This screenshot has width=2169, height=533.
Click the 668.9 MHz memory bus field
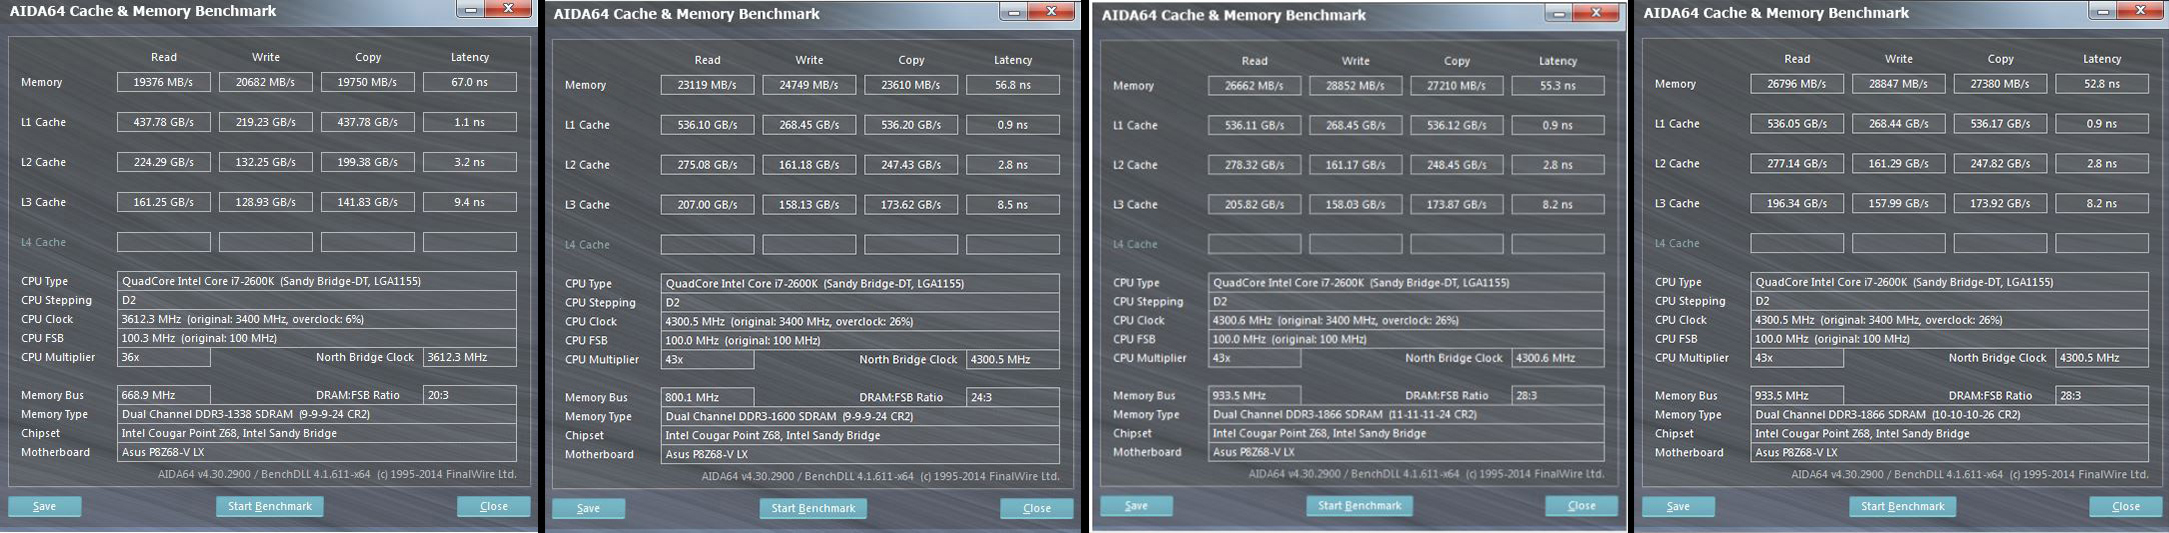pos(164,395)
